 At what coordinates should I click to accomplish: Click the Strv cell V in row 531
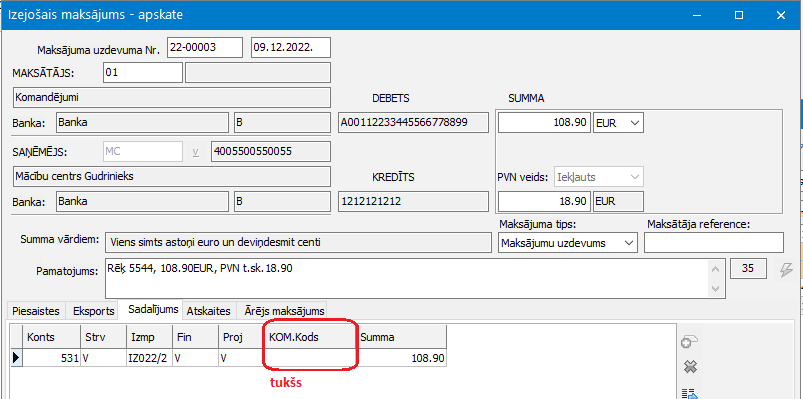[102, 358]
